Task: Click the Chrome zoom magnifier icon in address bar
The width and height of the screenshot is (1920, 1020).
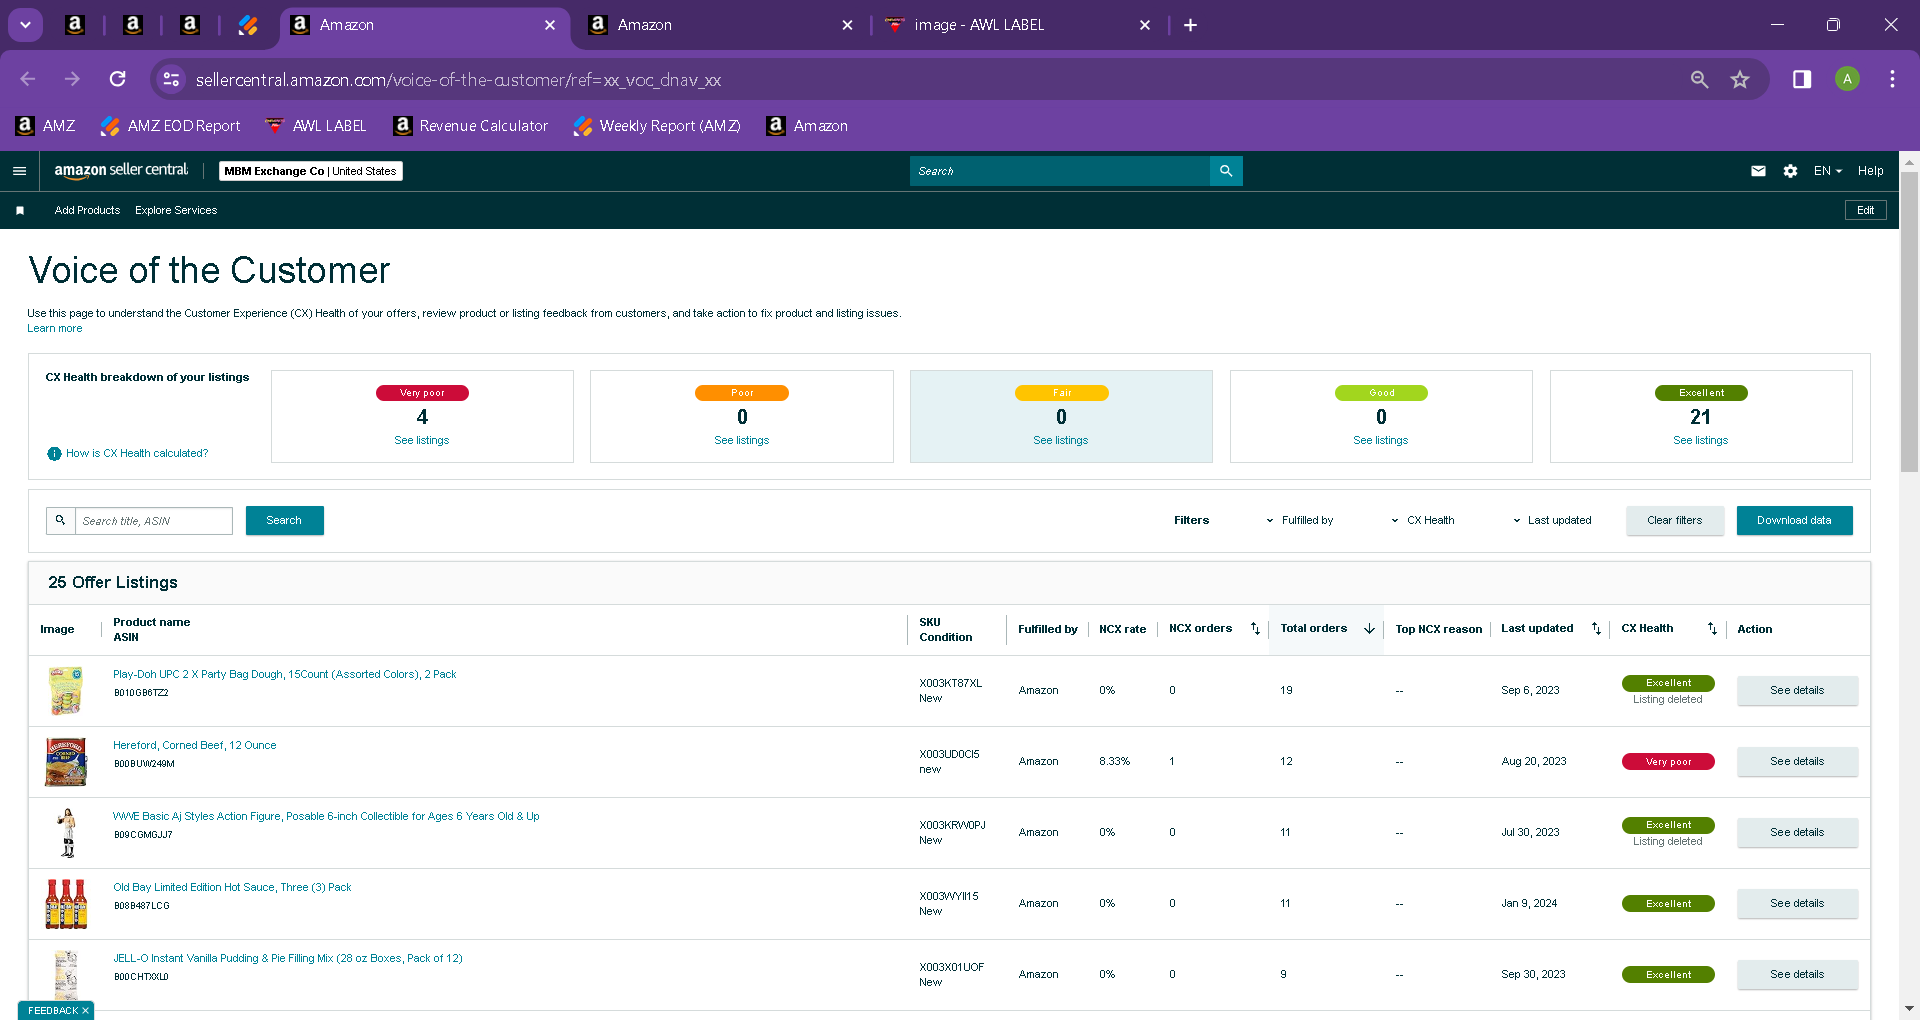Action: point(1699,79)
